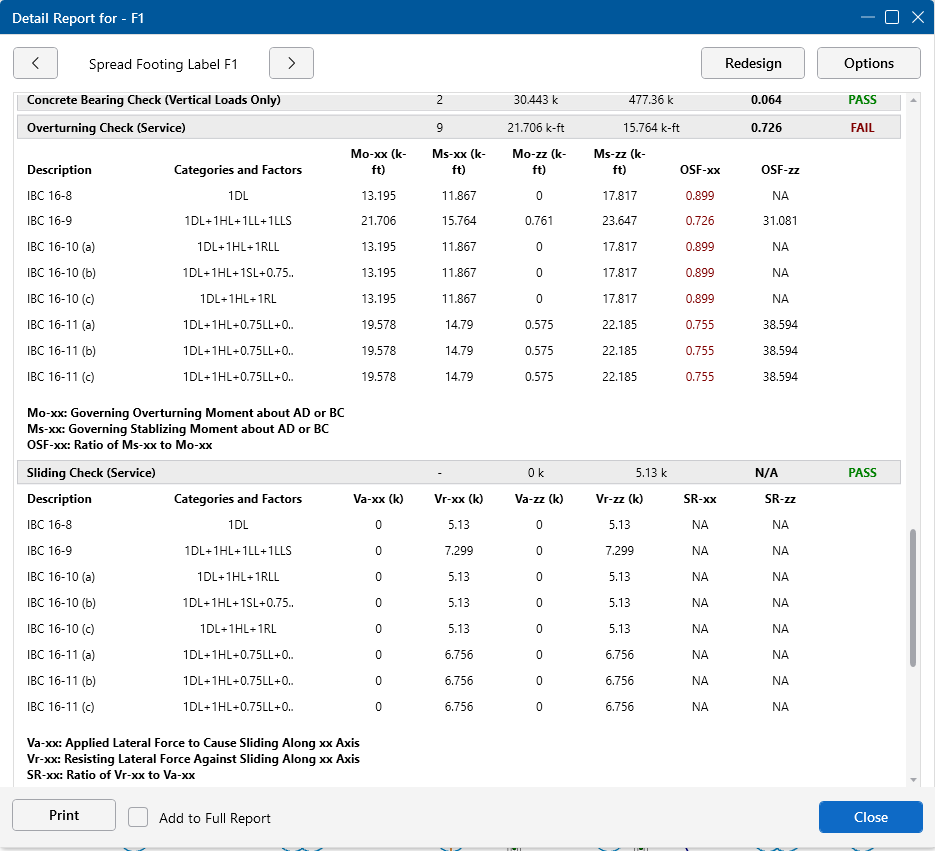Click the scrollbar up arrow
The image size is (935, 851).
point(912,101)
